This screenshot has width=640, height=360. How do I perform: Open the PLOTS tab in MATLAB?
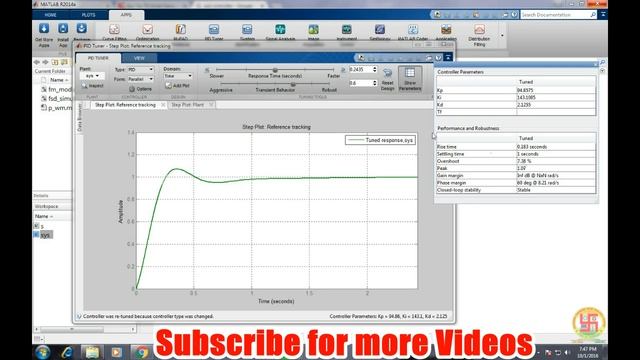point(88,15)
